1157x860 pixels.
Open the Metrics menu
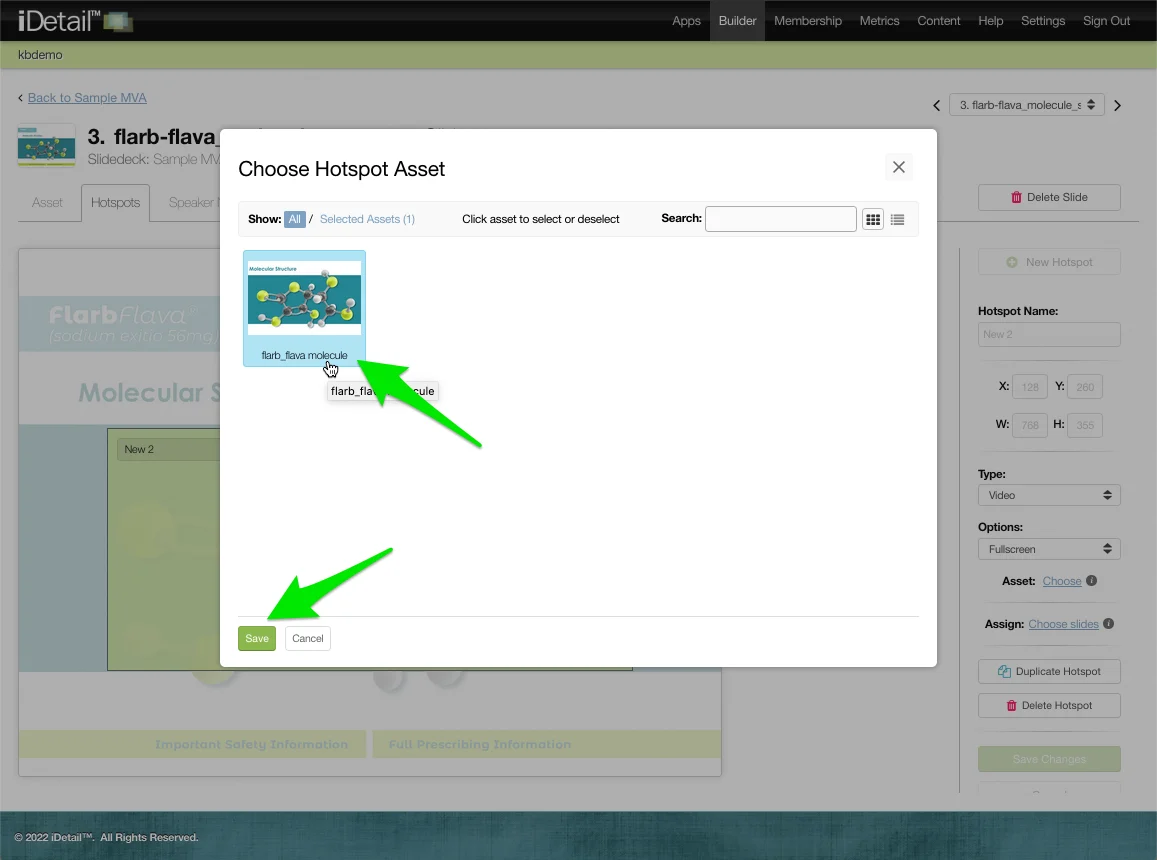tap(879, 21)
